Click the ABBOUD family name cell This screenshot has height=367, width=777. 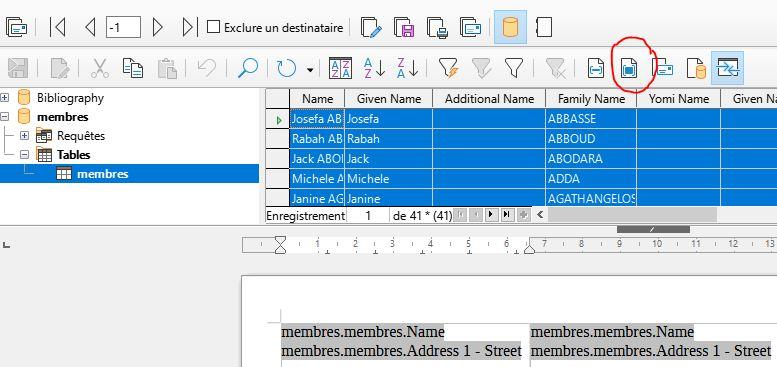(x=591, y=139)
